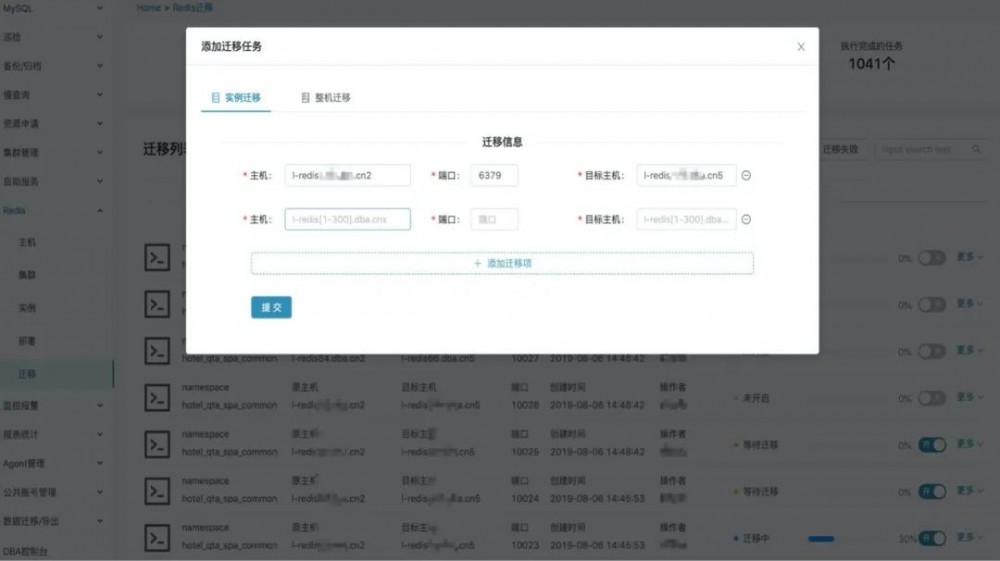The image size is (1000, 561).
Task: Select 迁移 under Redis menu
Action: coord(56,374)
